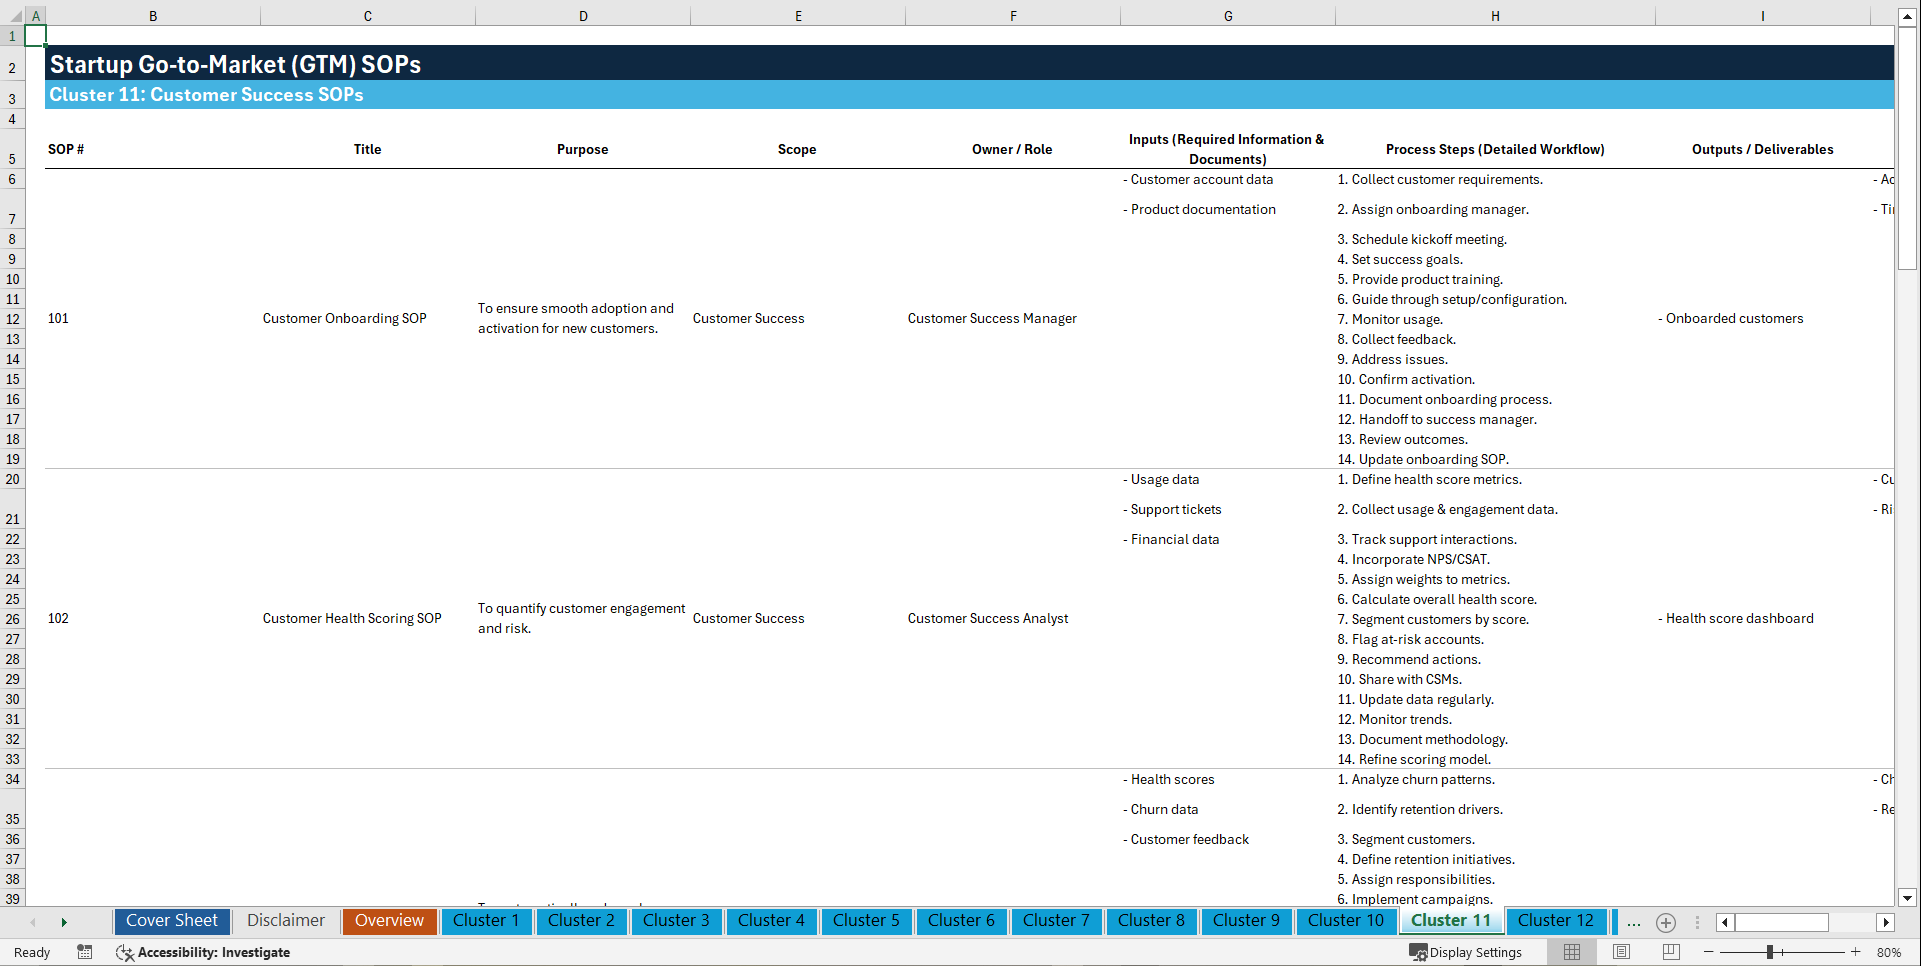The width and height of the screenshot is (1921, 966).
Task: Add a new worksheet with the plus button
Action: pos(1666,922)
